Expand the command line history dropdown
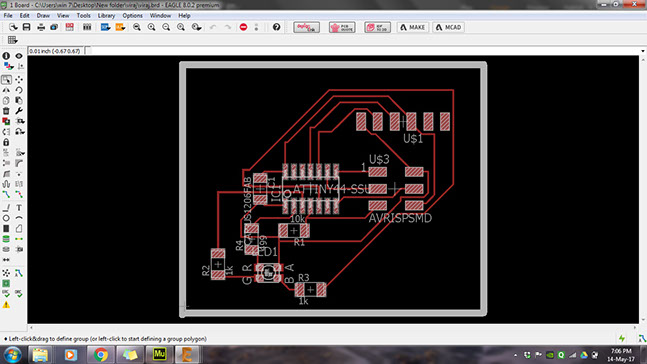This screenshot has height=364, width=647. tap(642, 51)
